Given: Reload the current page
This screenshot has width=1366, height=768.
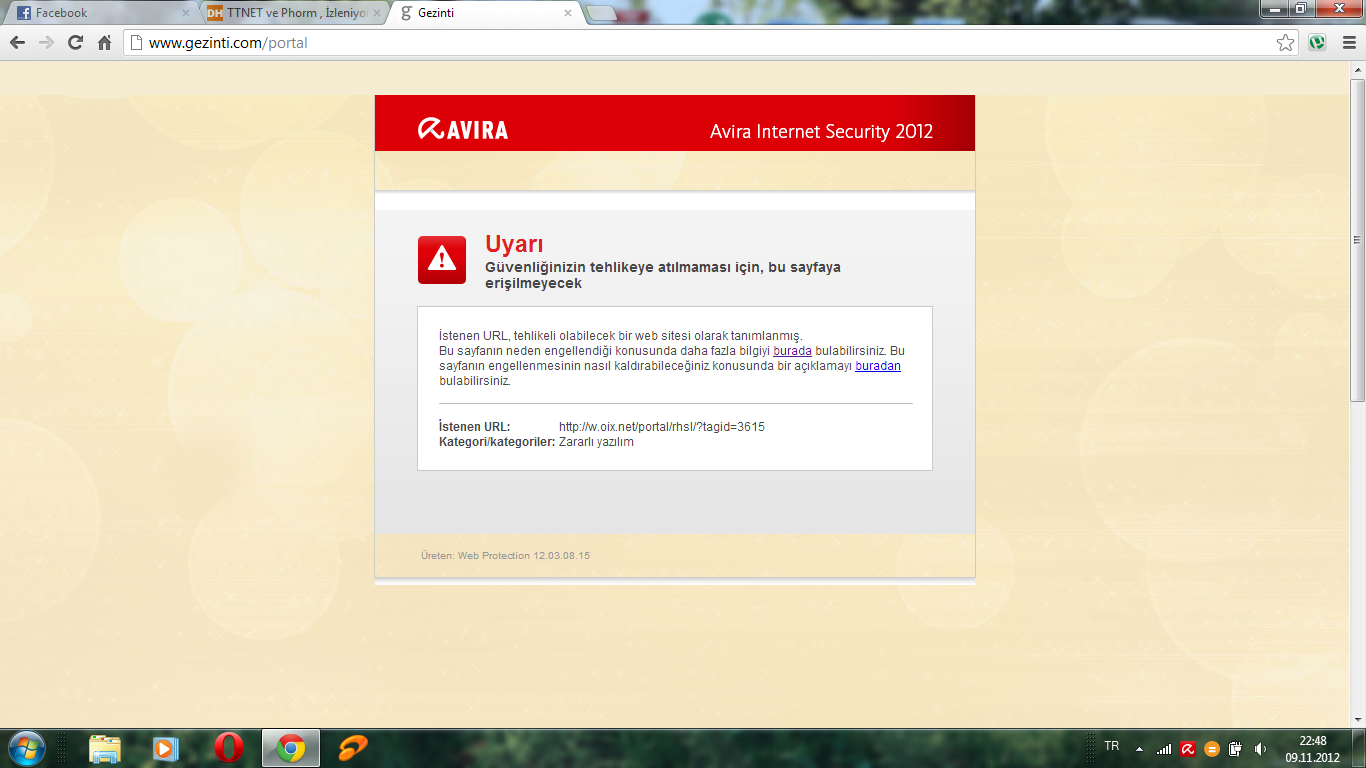Looking at the screenshot, I should coord(75,43).
